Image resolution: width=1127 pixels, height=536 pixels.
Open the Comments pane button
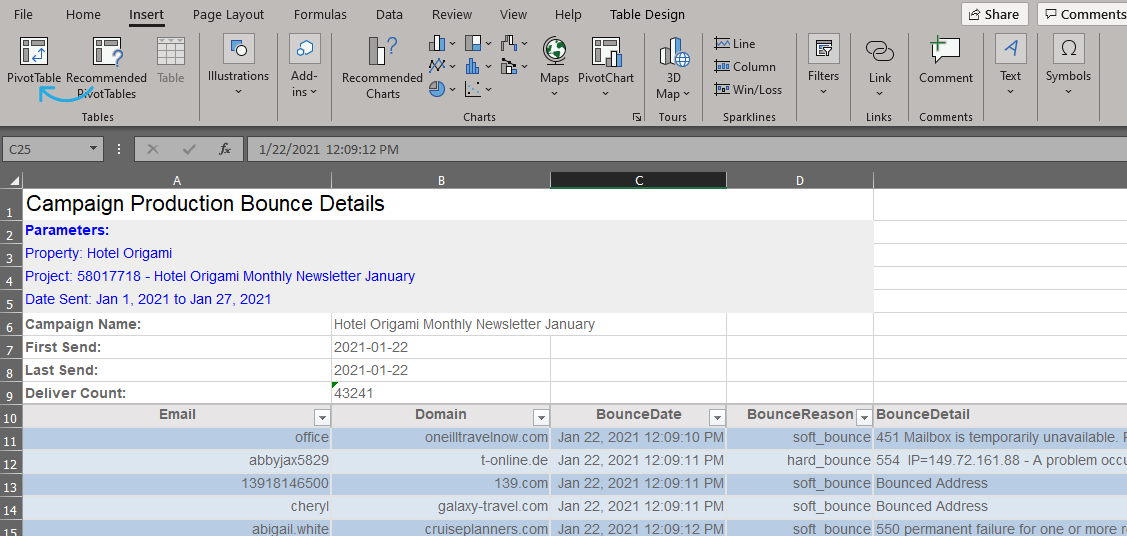(x=1082, y=14)
